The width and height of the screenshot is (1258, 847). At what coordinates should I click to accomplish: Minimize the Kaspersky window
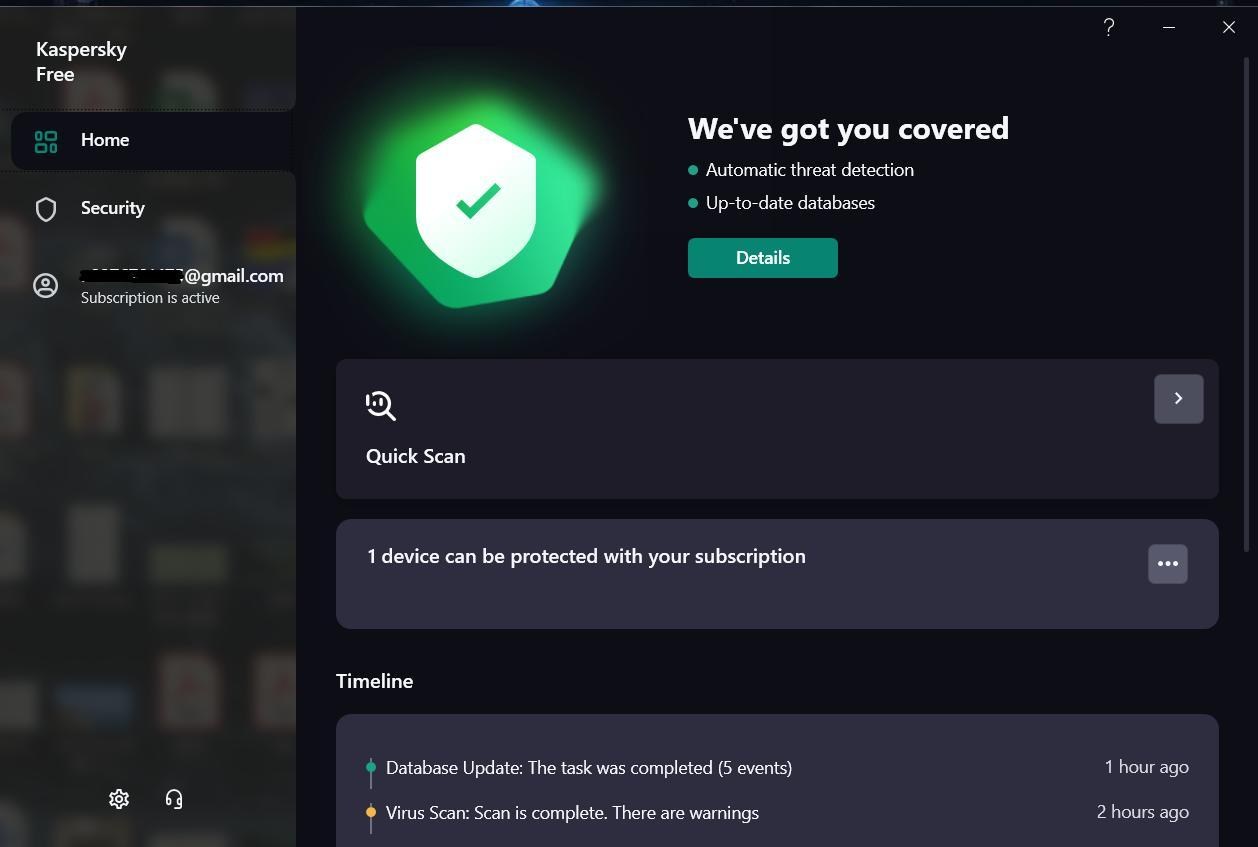pos(1168,28)
